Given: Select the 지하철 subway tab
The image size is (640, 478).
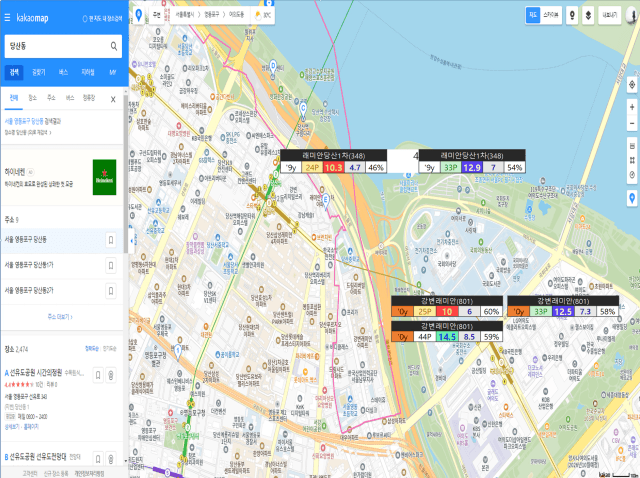Looking at the screenshot, I should [88, 72].
